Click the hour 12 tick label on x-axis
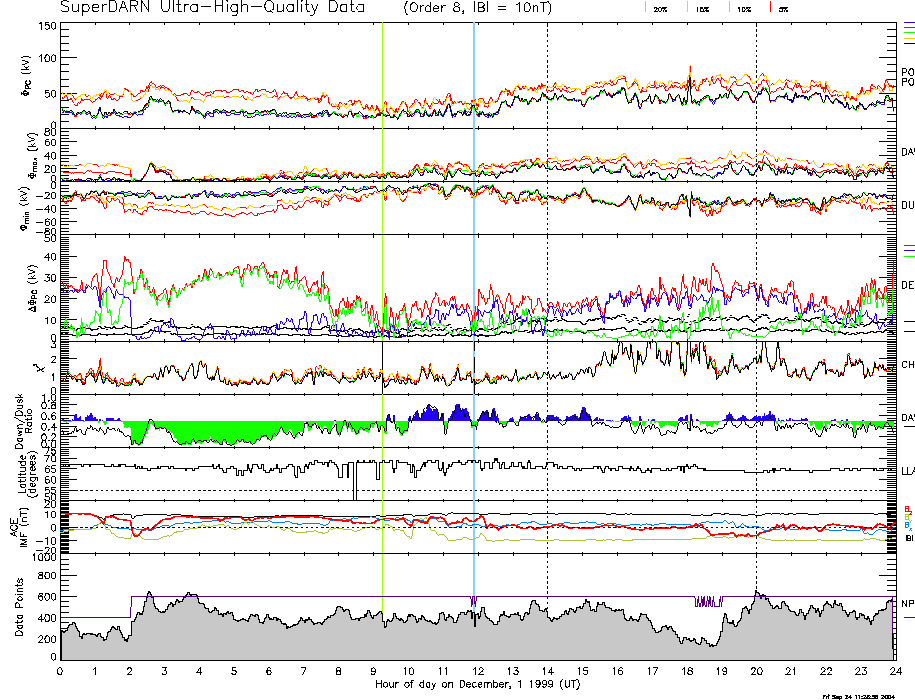 click(x=477, y=671)
